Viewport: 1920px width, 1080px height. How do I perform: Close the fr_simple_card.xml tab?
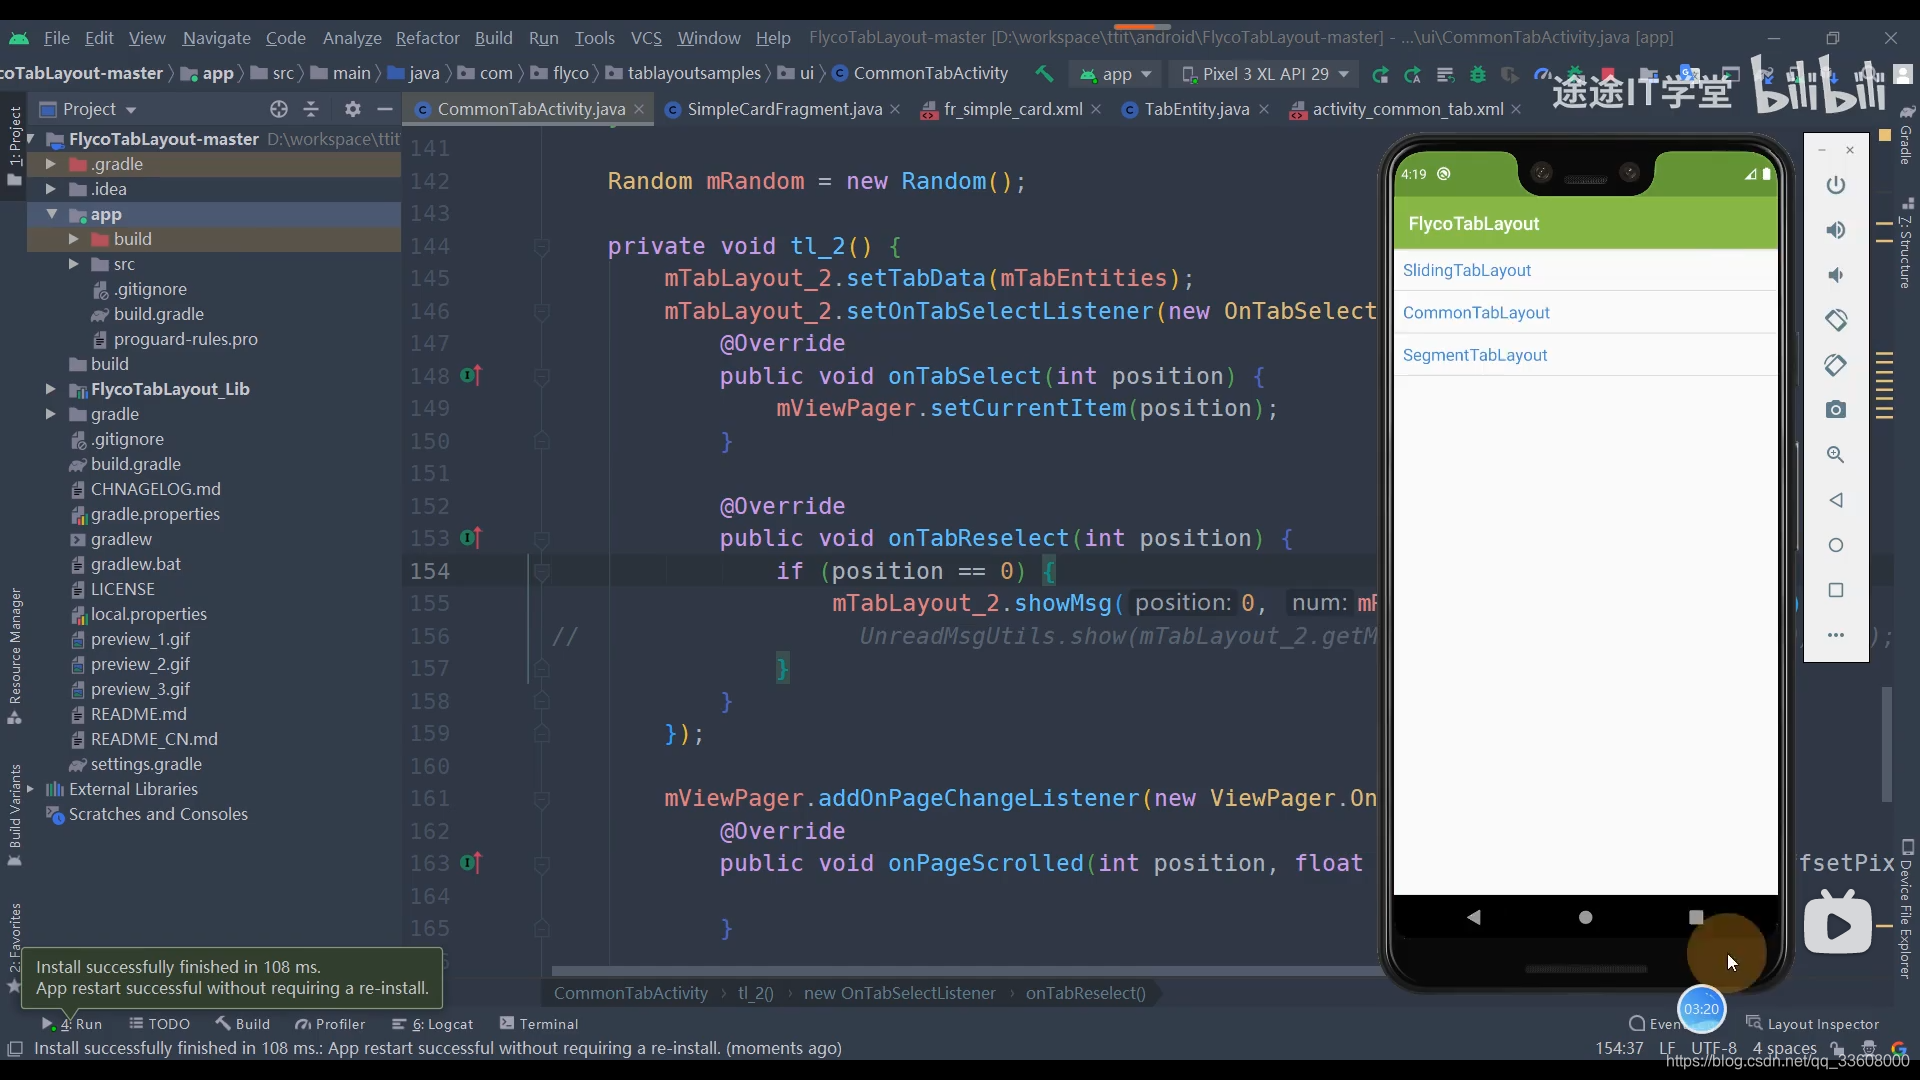click(x=1097, y=109)
